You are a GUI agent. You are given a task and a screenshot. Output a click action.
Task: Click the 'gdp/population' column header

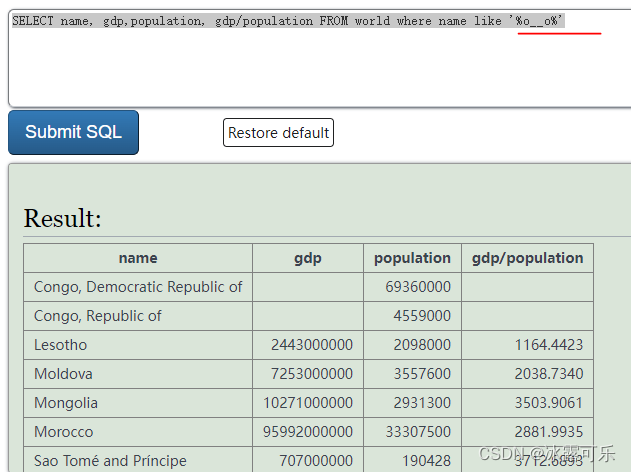tap(528, 258)
